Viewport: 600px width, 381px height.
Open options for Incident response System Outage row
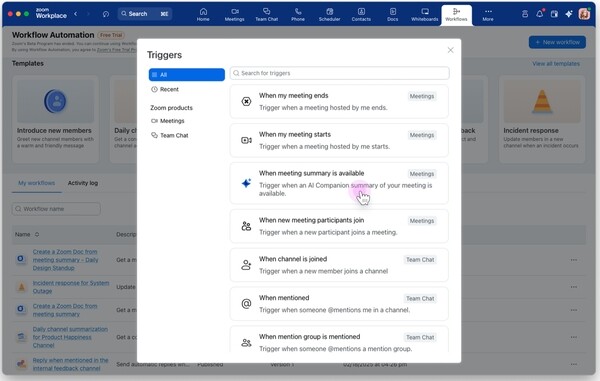[x=574, y=287]
